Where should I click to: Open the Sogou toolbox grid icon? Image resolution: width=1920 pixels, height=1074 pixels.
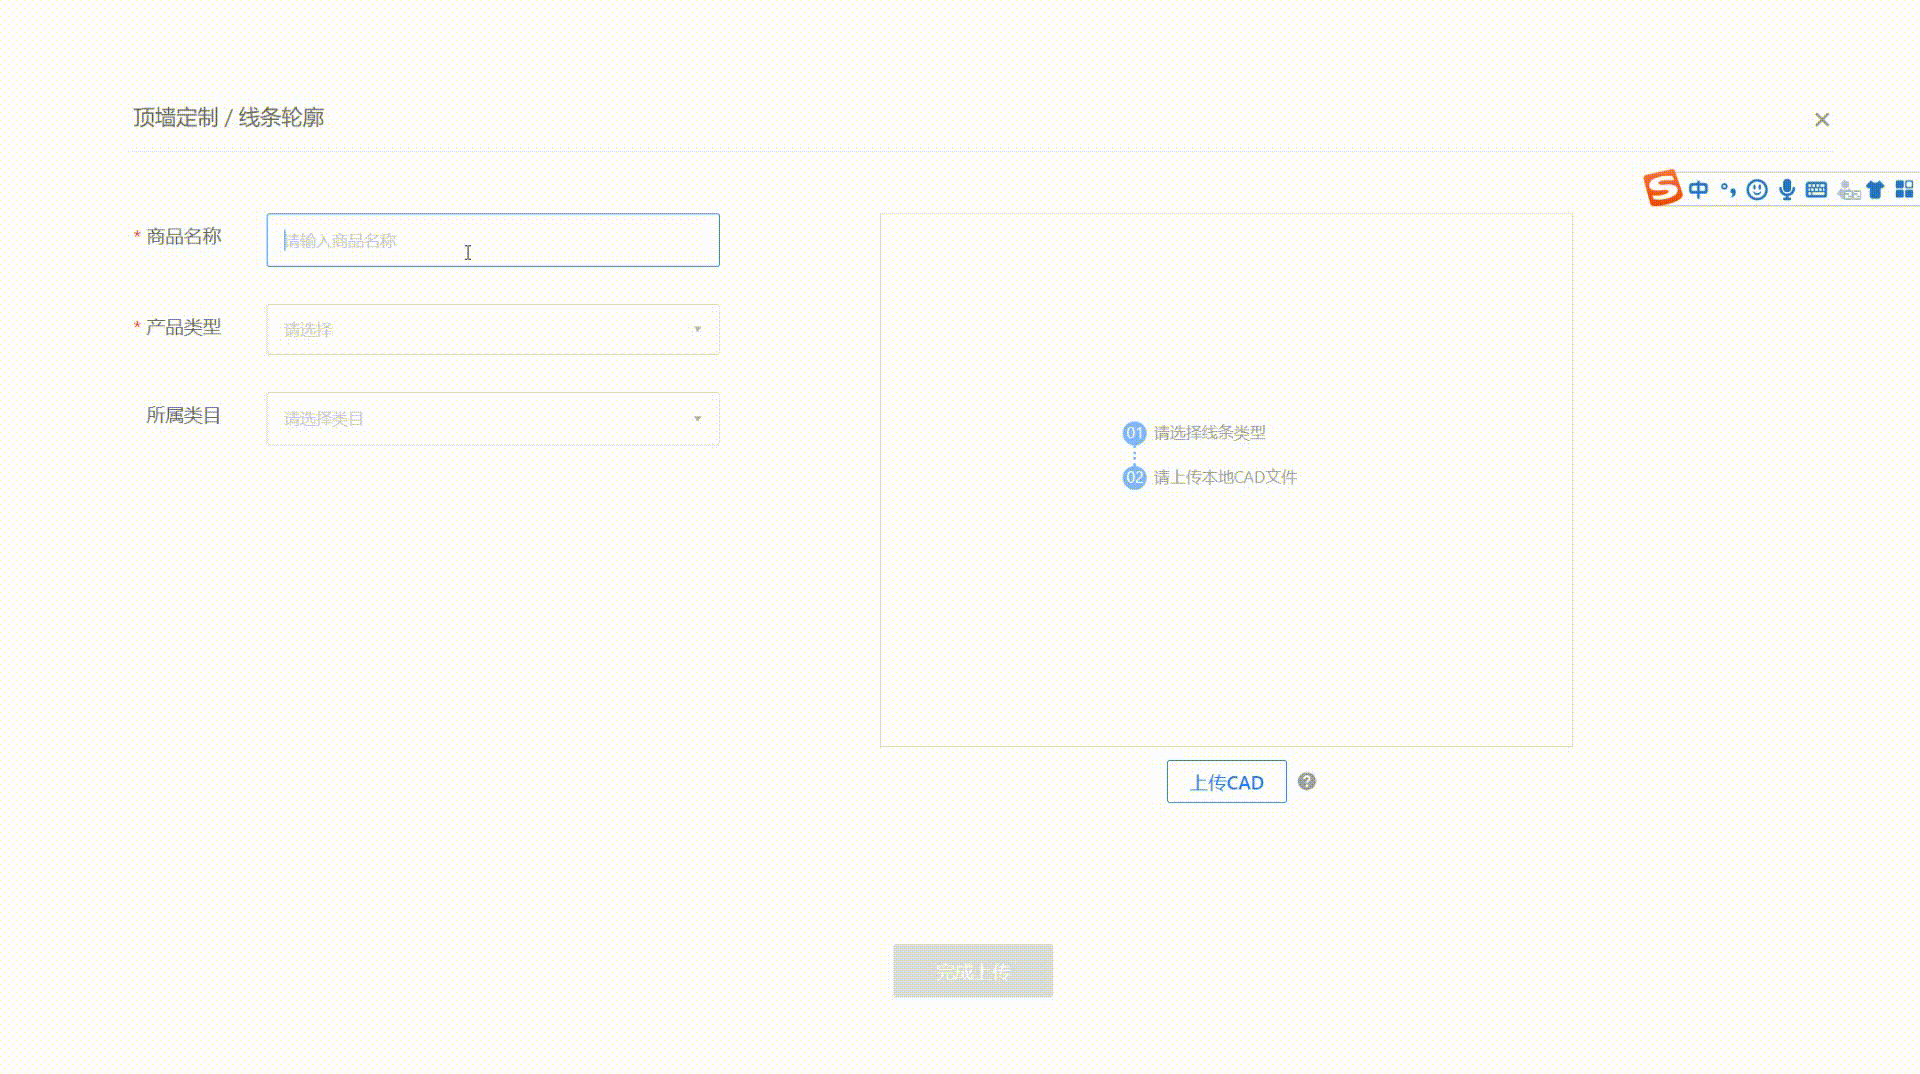coord(1904,189)
